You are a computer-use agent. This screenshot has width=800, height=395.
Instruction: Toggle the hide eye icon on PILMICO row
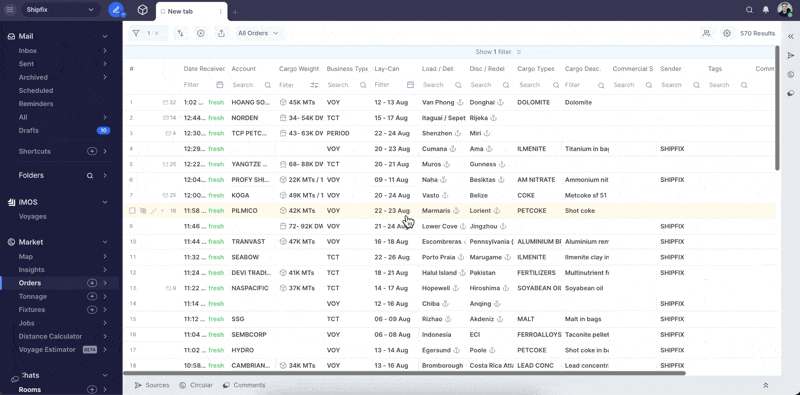click(143, 211)
